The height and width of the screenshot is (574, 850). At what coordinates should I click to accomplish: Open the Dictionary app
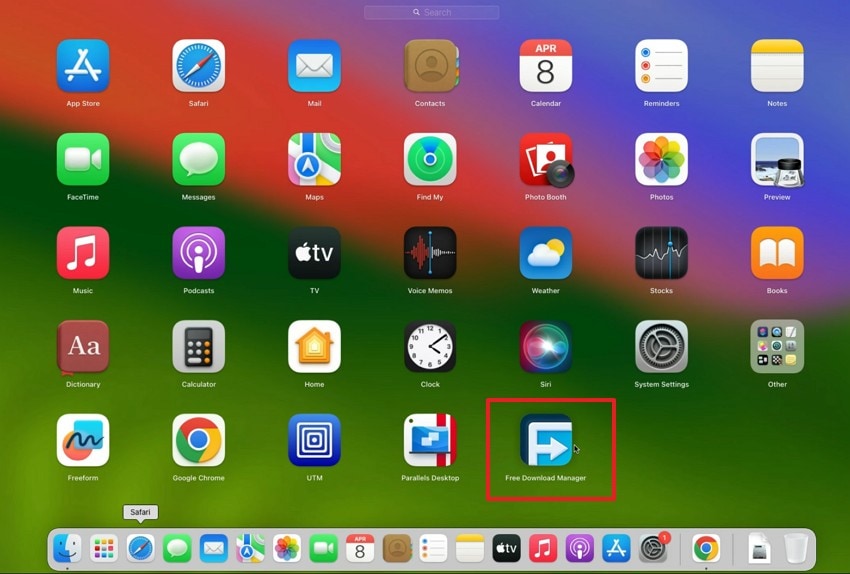[x=83, y=347]
